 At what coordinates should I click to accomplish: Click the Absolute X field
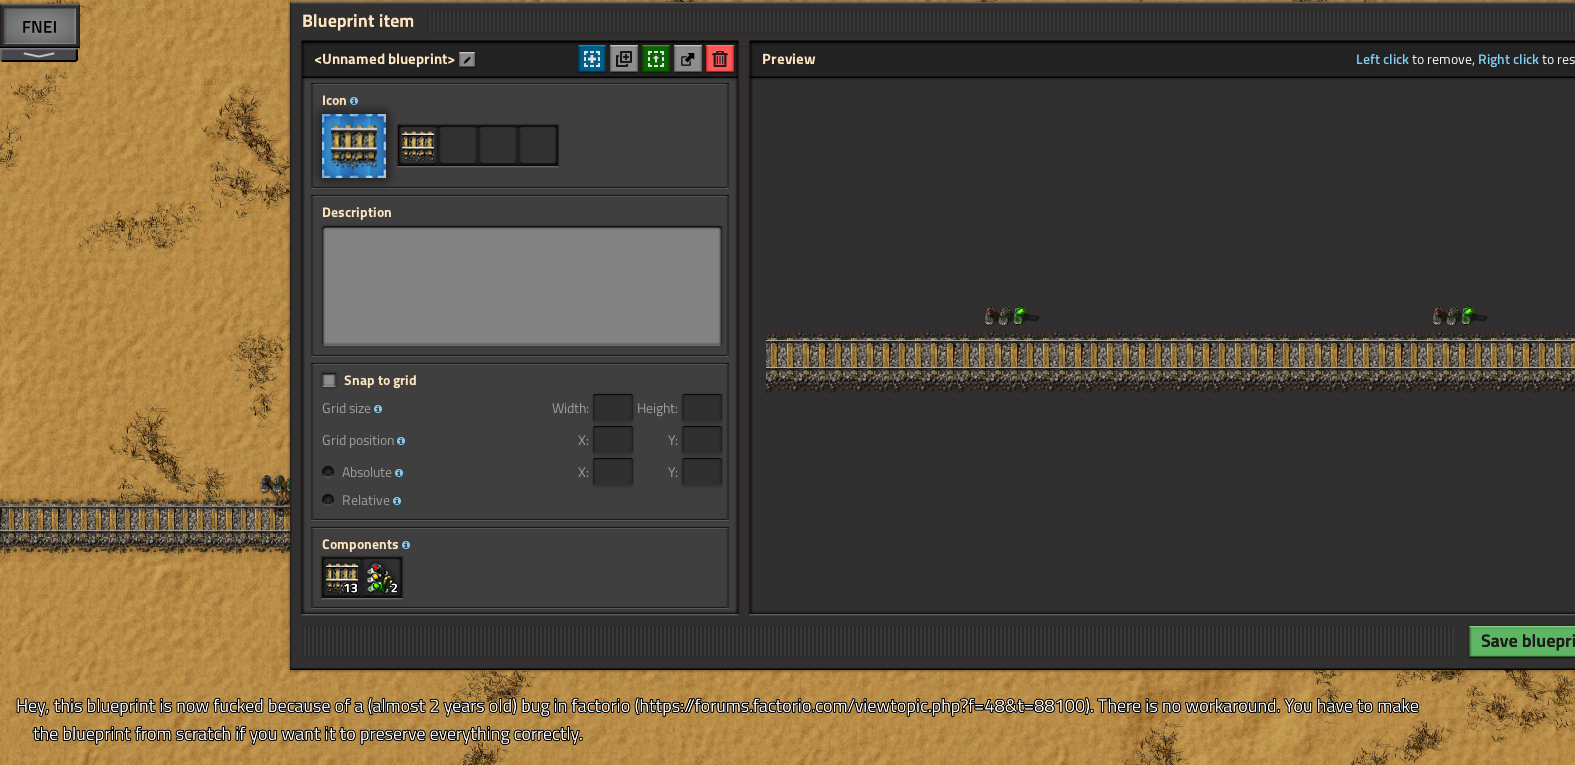[x=613, y=472]
